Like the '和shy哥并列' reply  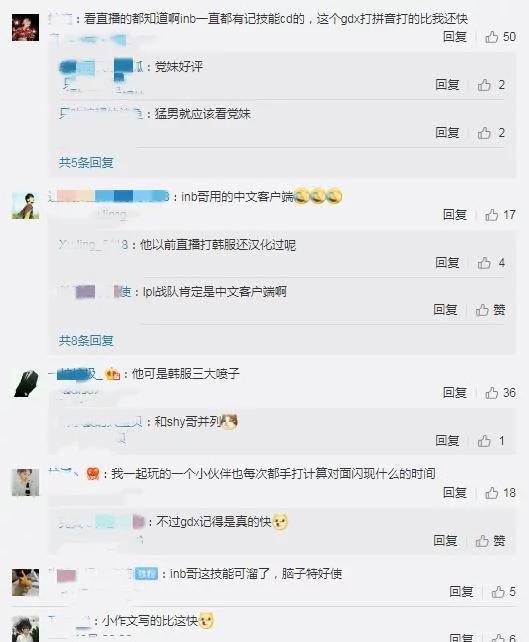click(x=491, y=441)
